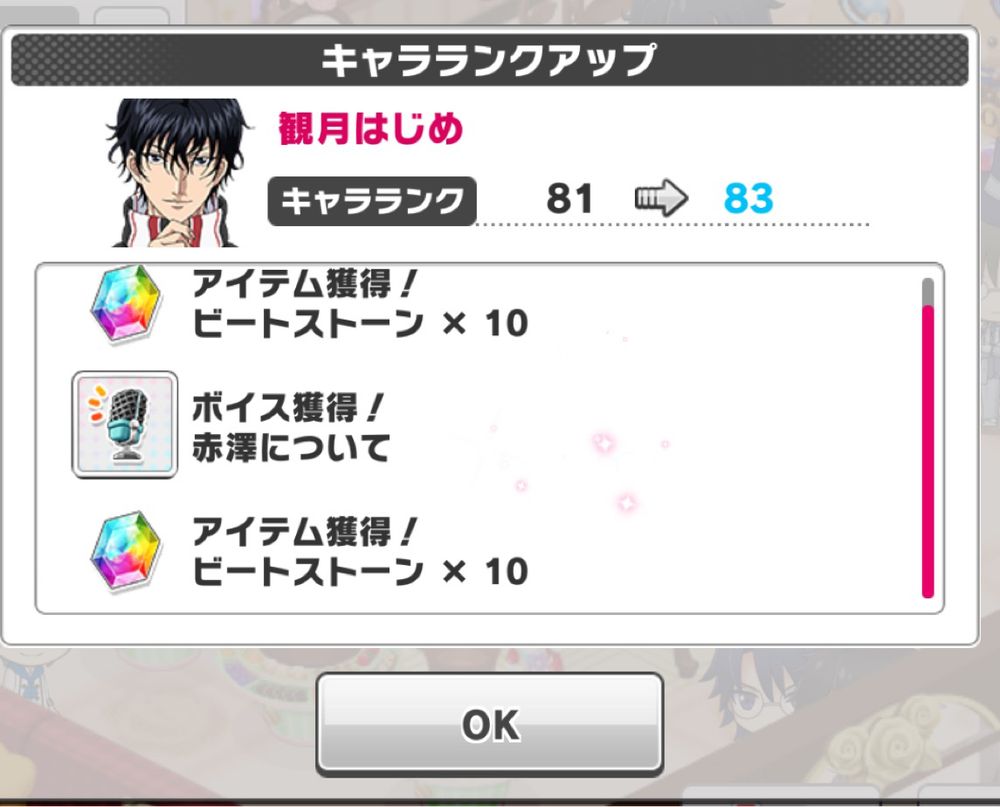Click the キャラランク label badge
This screenshot has height=807, width=1000.
click(x=372, y=201)
